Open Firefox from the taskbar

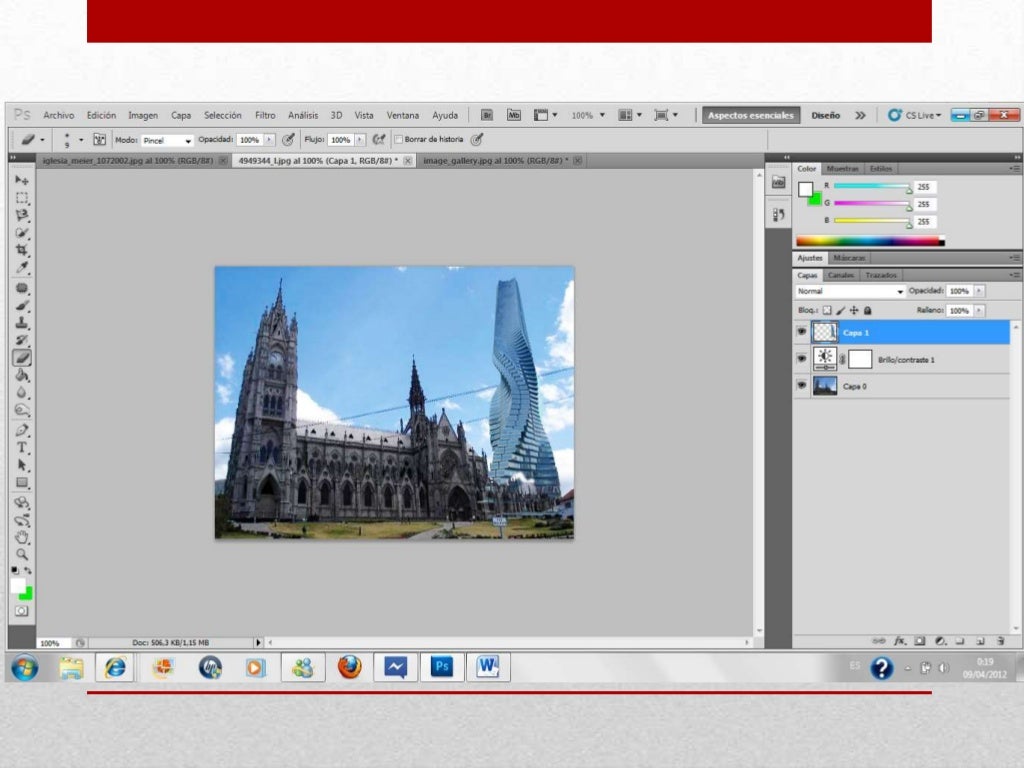[349, 667]
